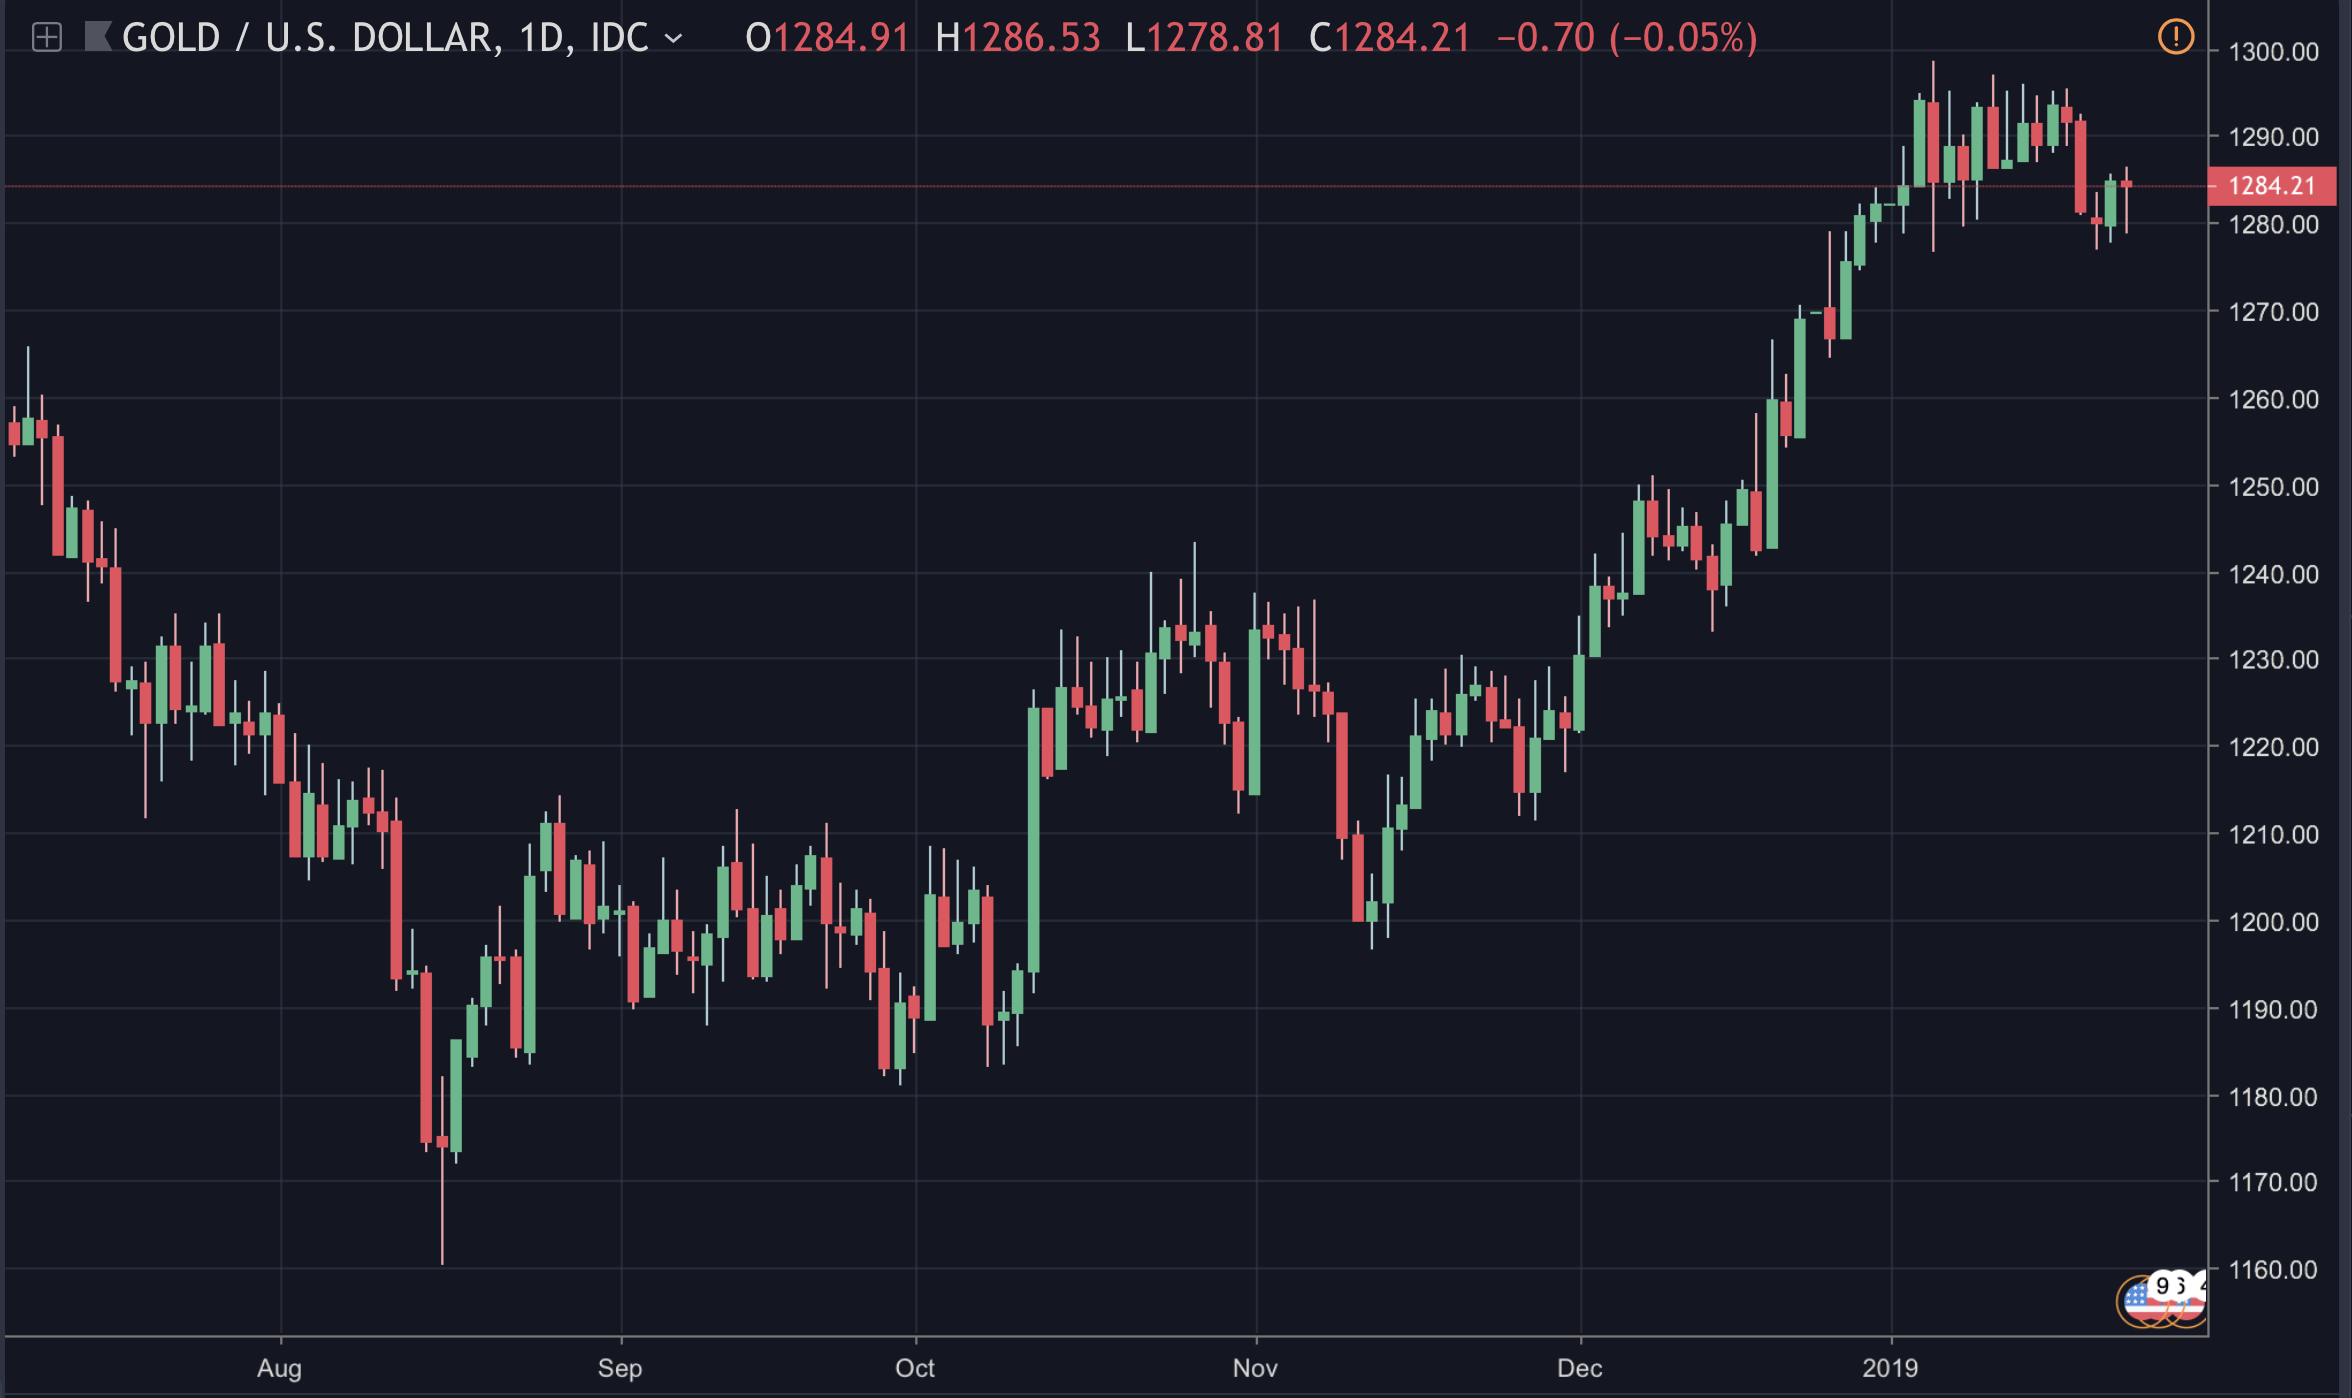Click the 1290.00 price axis label
Viewport: 2352px width, 1398px height.
pos(2274,137)
